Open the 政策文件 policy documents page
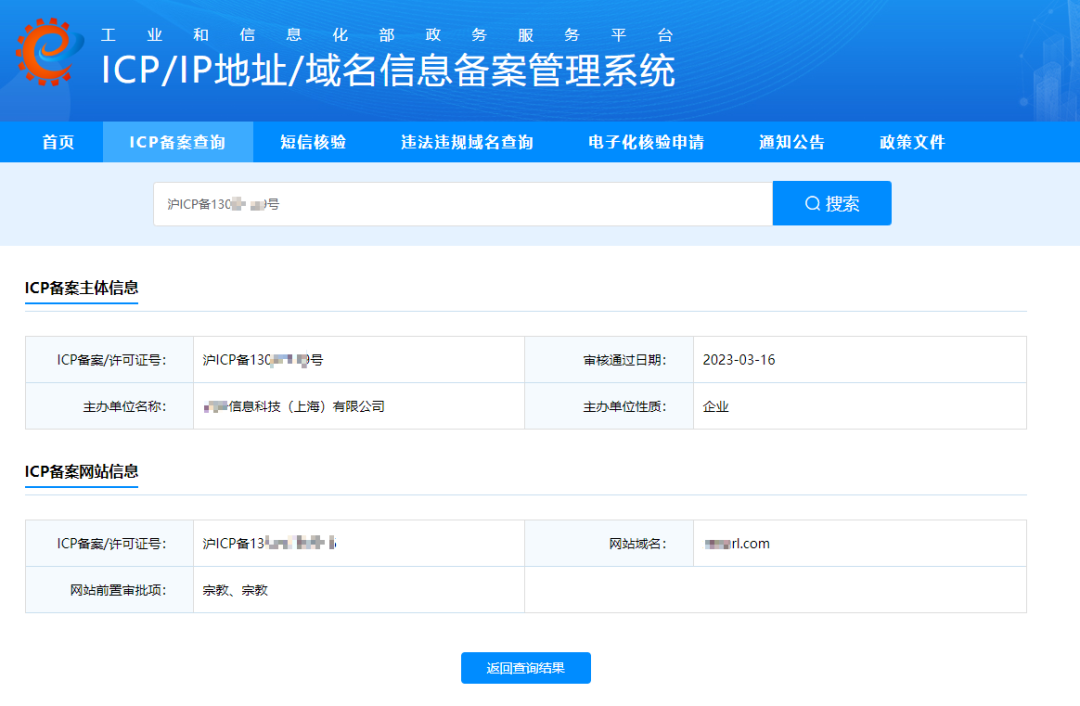Viewport: 1080px width, 706px height. pyautogui.click(x=910, y=141)
